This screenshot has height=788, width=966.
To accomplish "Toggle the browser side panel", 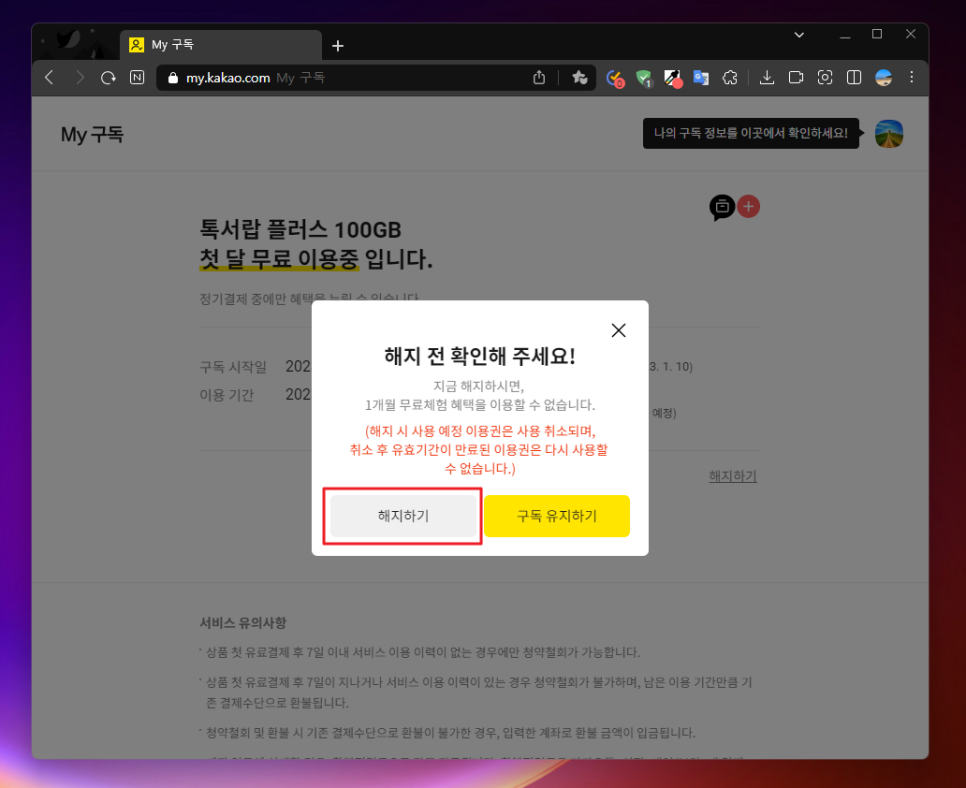I will 854,78.
